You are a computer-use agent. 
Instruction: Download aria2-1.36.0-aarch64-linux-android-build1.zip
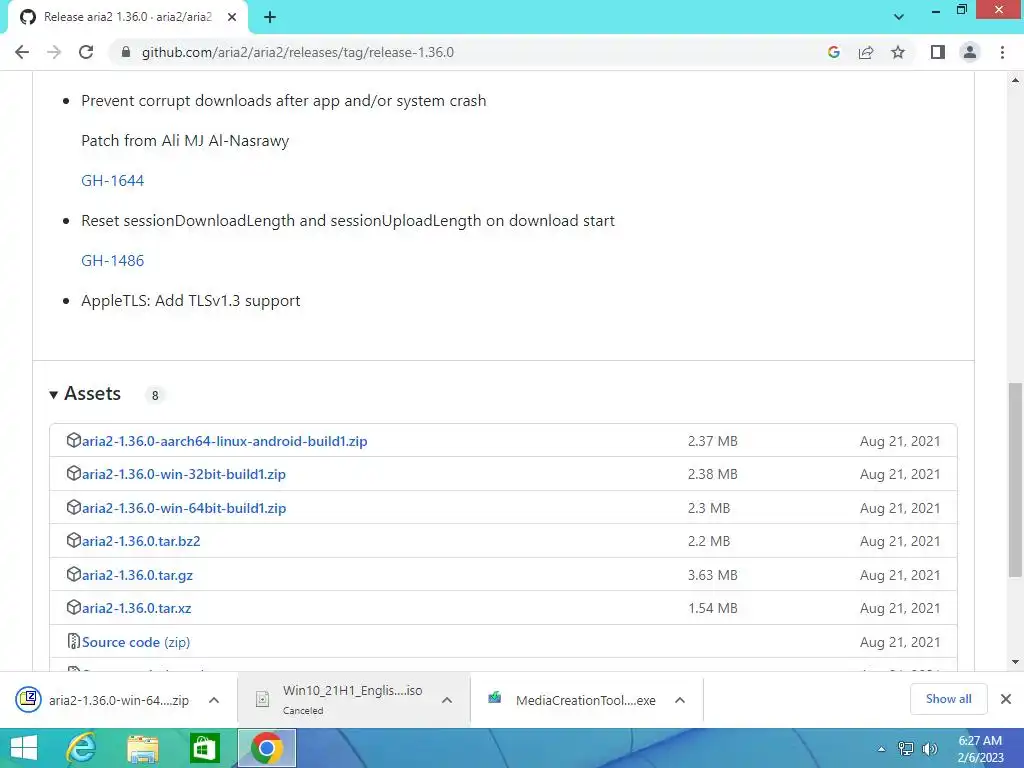coord(225,441)
